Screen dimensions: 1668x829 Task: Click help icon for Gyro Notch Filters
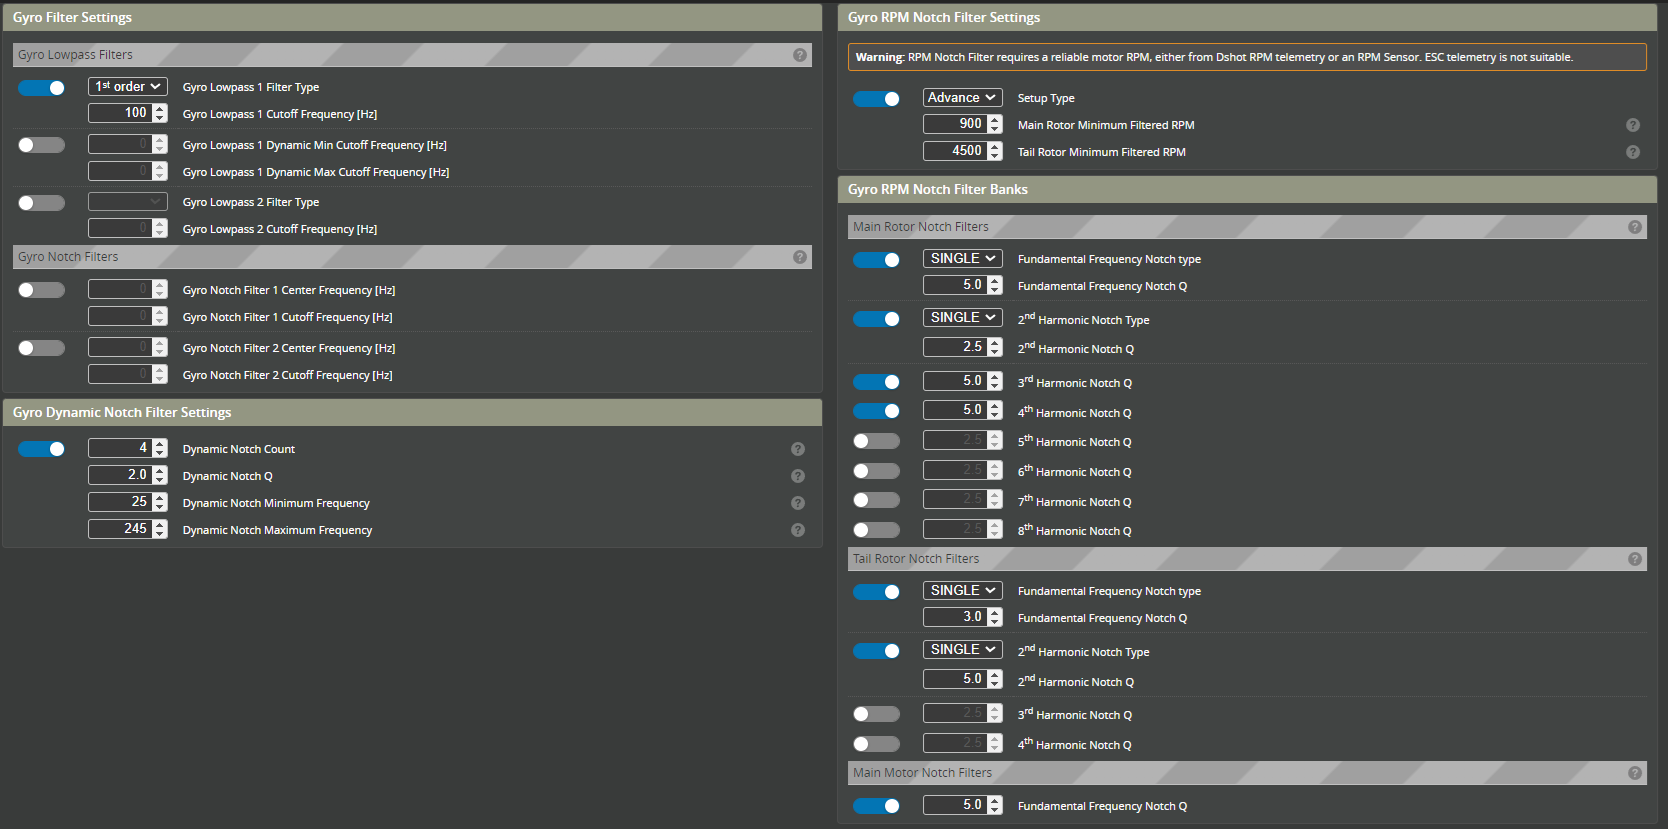click(x=799, y=257)
